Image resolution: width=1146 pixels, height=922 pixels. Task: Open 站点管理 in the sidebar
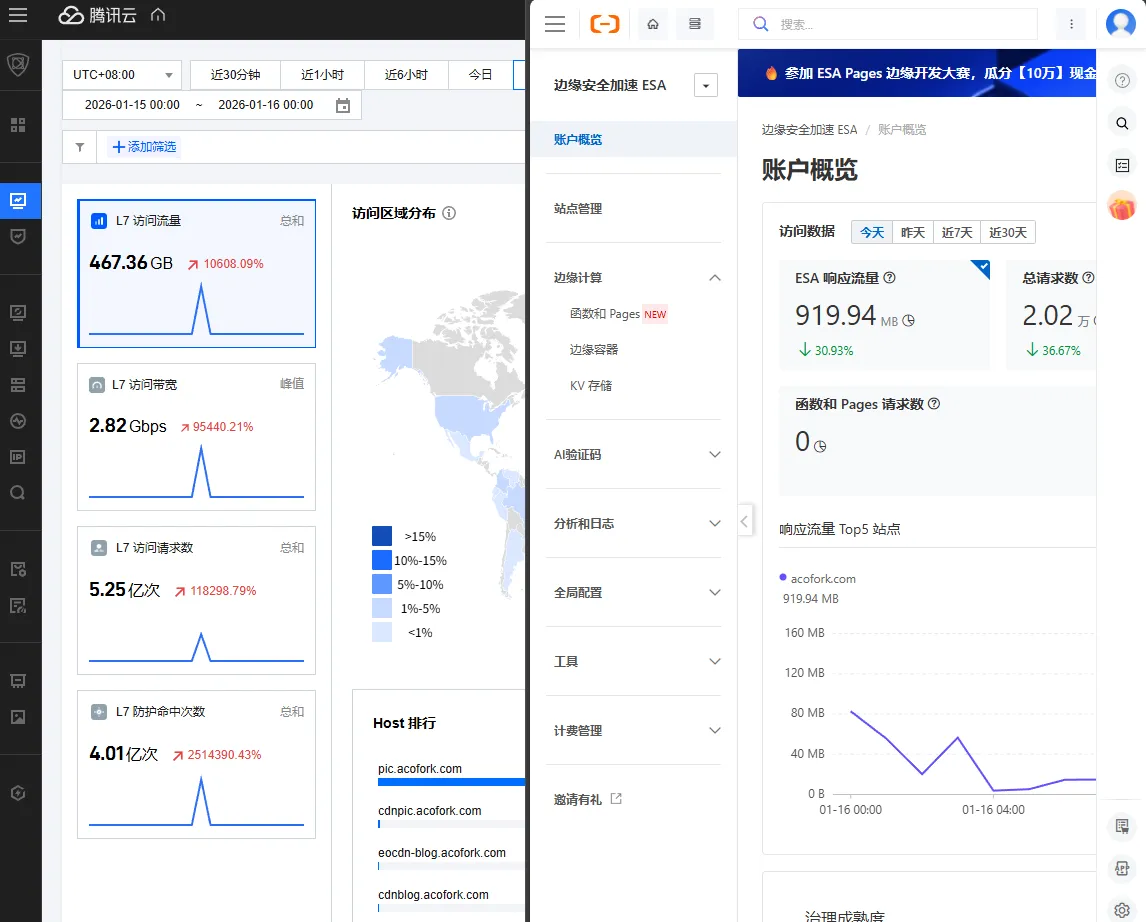pos(578,208)
